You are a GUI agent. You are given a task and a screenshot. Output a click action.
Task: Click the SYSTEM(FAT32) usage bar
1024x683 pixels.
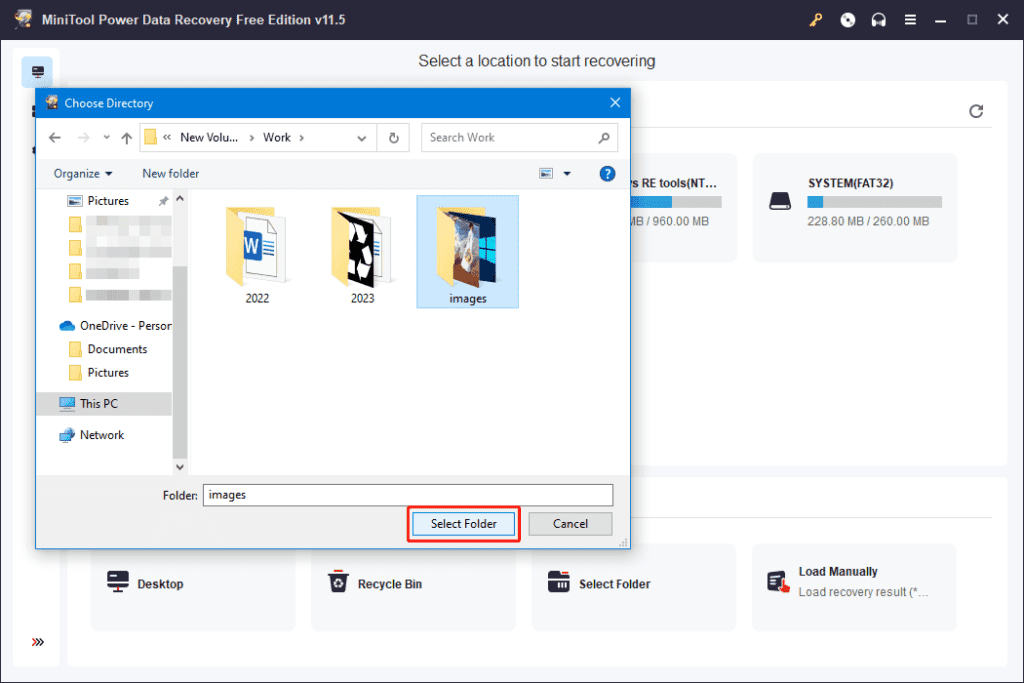pyautogui.click(x=874, y=202)
